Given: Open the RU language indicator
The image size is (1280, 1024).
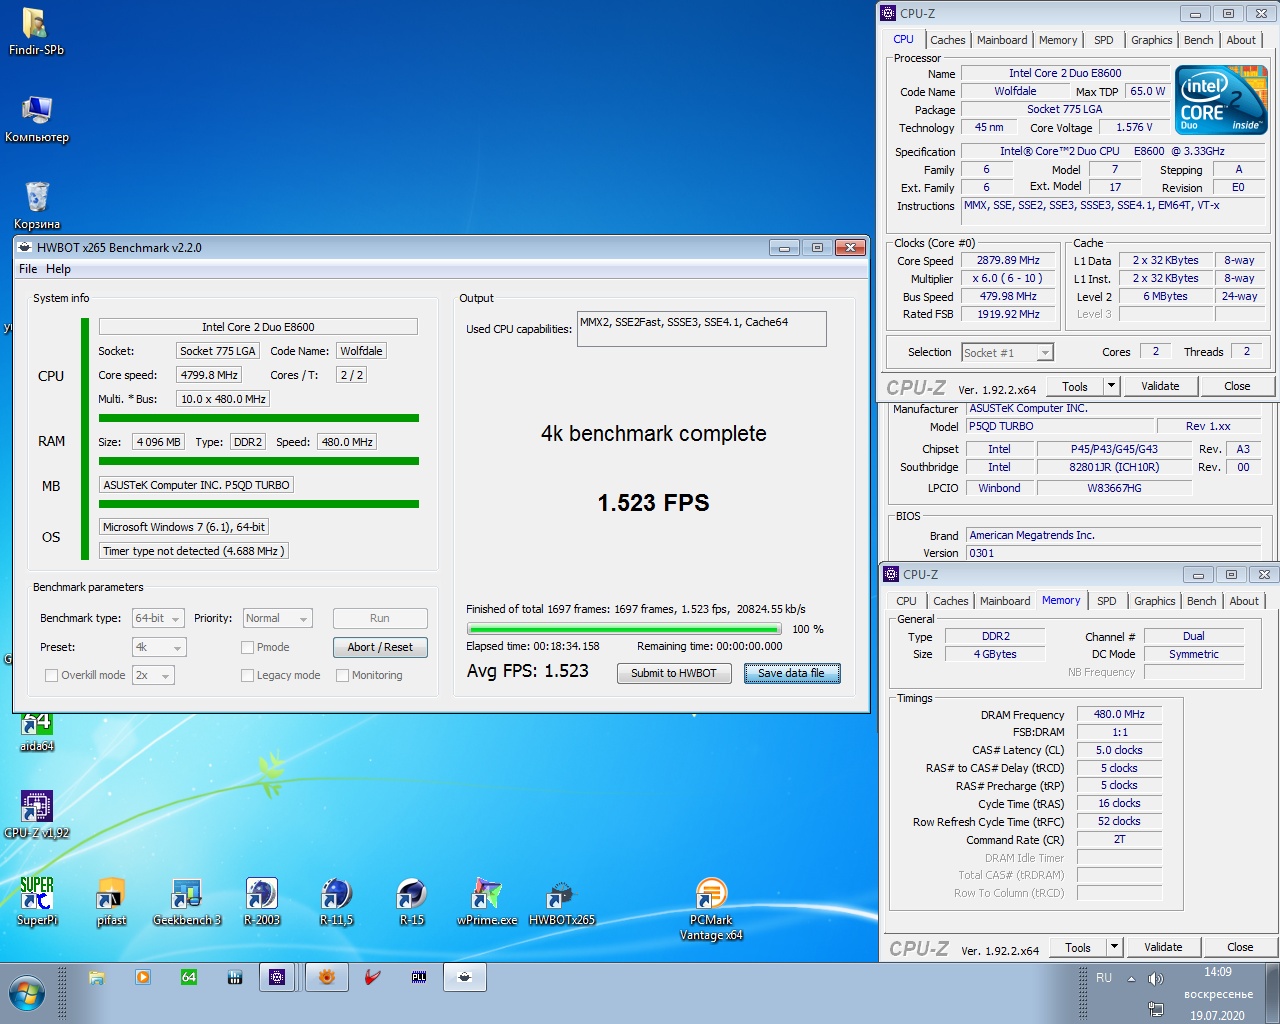Looking at the screenshot, I should (x=1104, y=978).
